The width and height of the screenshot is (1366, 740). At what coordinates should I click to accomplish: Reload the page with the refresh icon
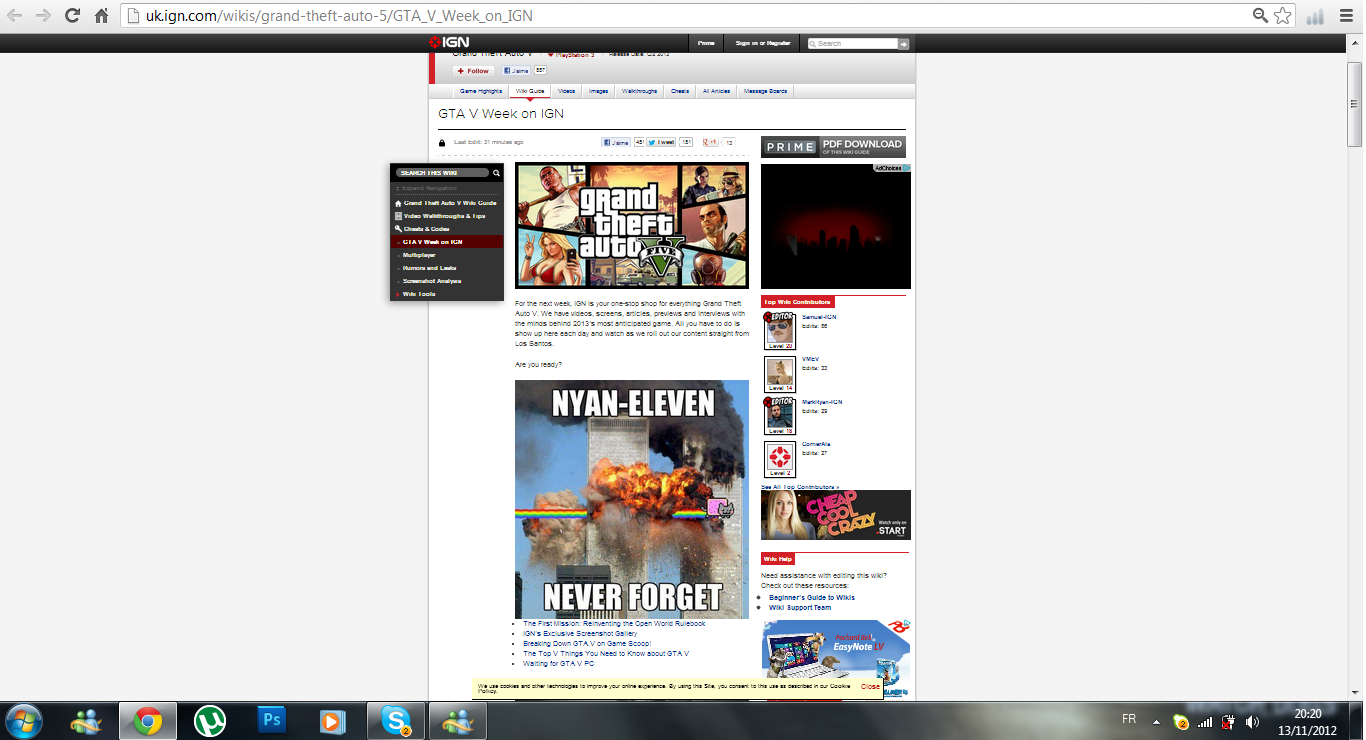pyautogui.click(x=72, y=16)
